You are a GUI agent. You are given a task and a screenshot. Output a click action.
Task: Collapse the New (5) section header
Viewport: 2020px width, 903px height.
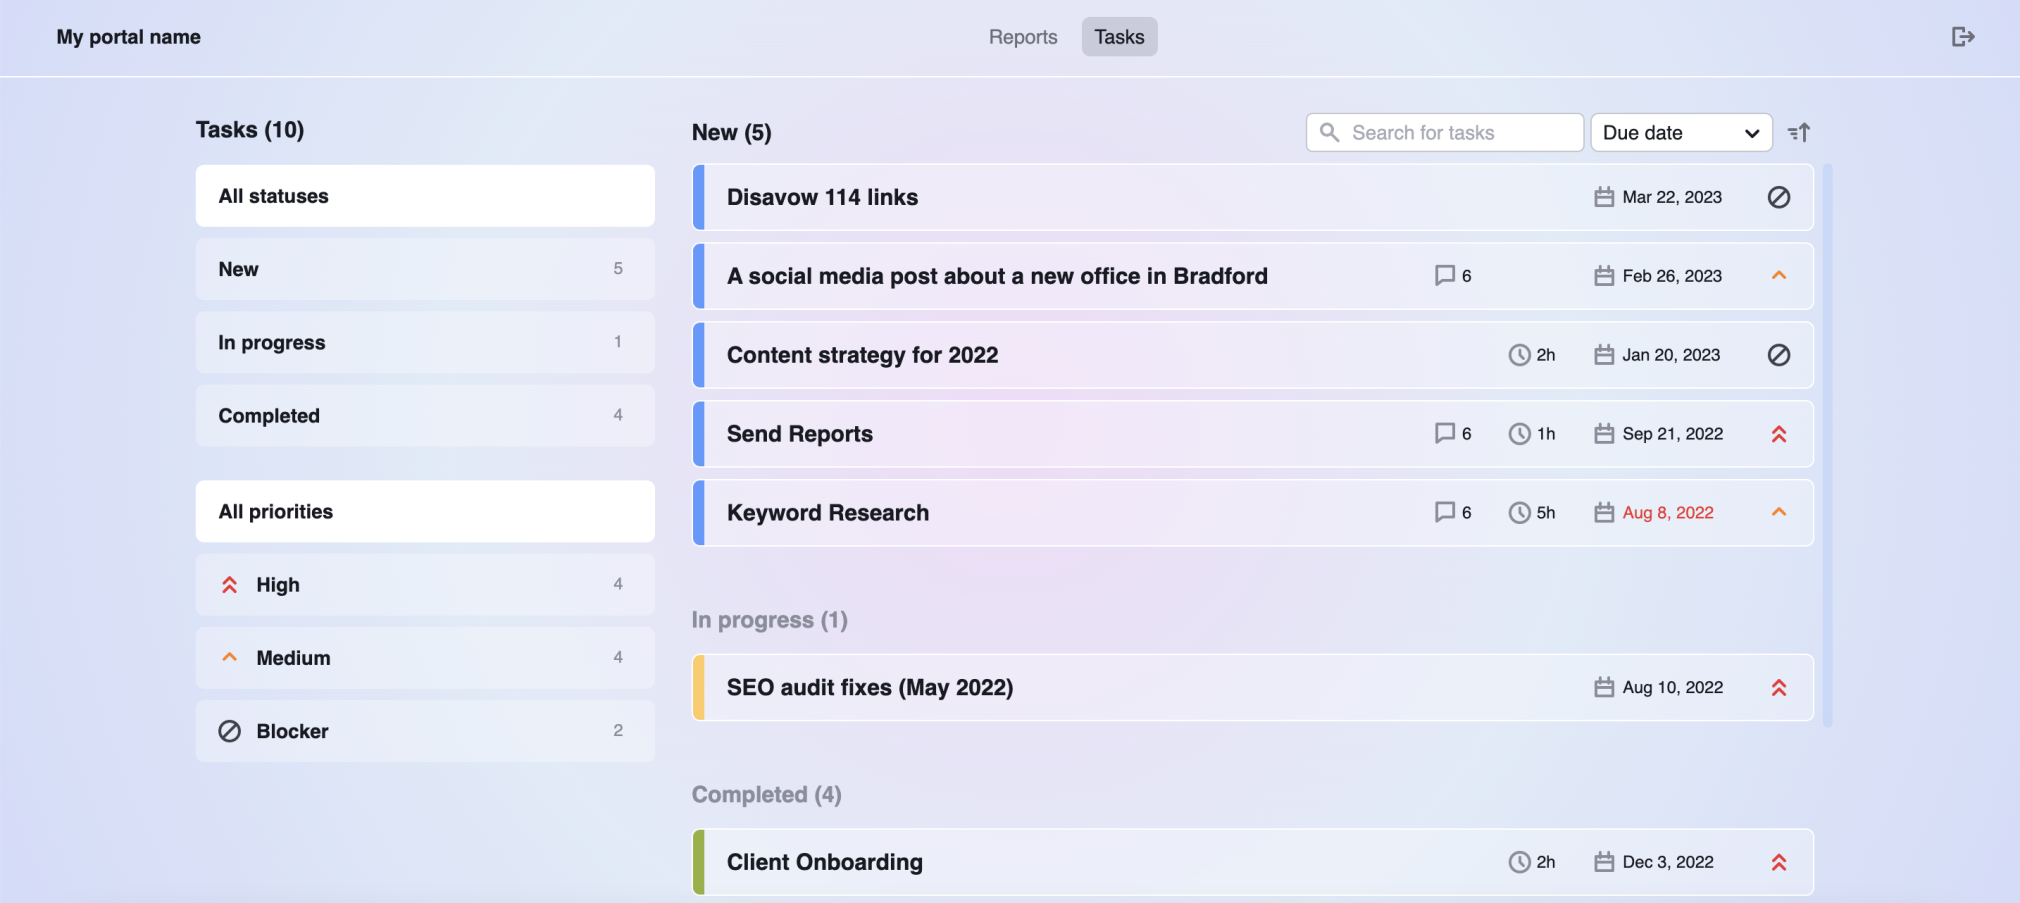(731, 132)
